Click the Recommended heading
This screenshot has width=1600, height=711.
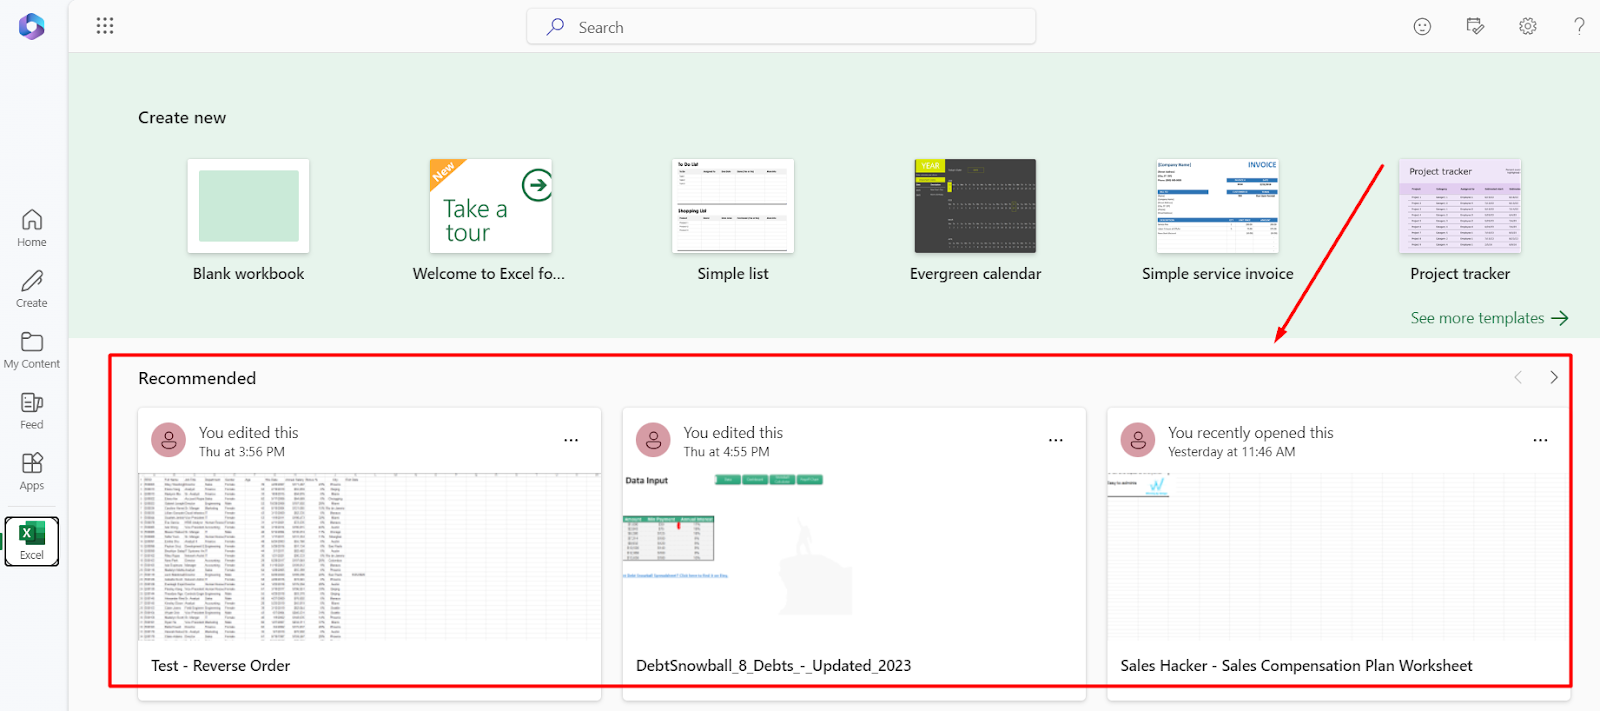tap(197, 378)
